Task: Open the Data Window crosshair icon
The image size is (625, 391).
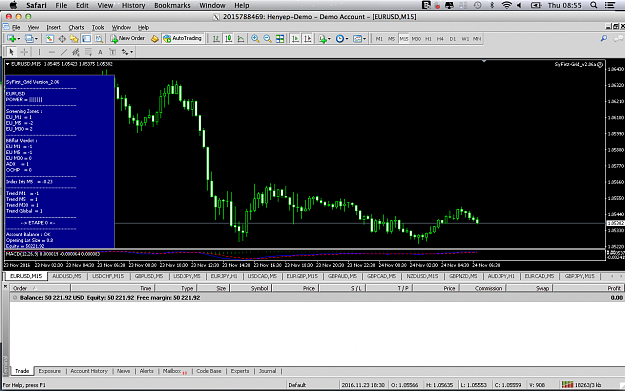Action: pyautogui.click(x=62, y=39)
